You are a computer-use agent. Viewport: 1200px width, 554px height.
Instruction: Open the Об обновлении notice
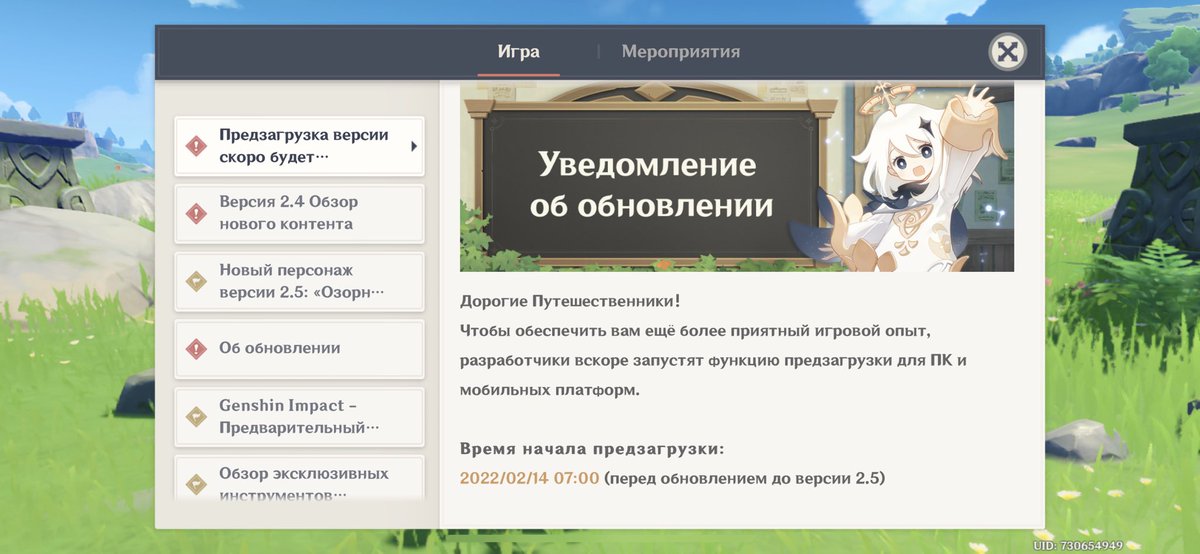coord(299,348)
